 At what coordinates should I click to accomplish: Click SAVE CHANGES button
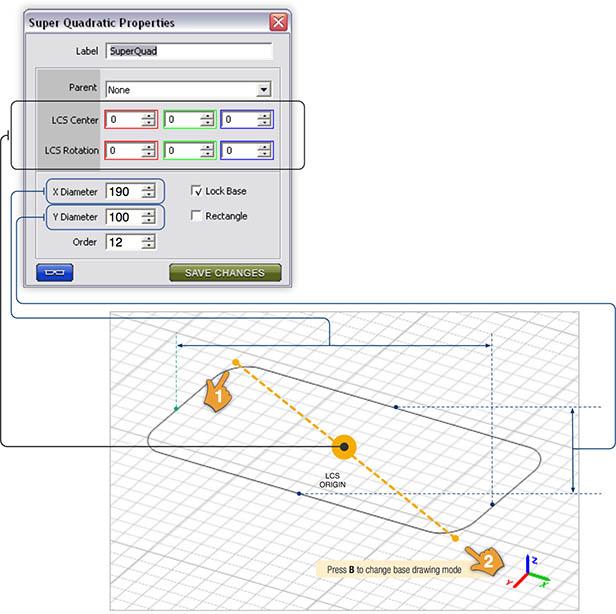coord(225,273)
